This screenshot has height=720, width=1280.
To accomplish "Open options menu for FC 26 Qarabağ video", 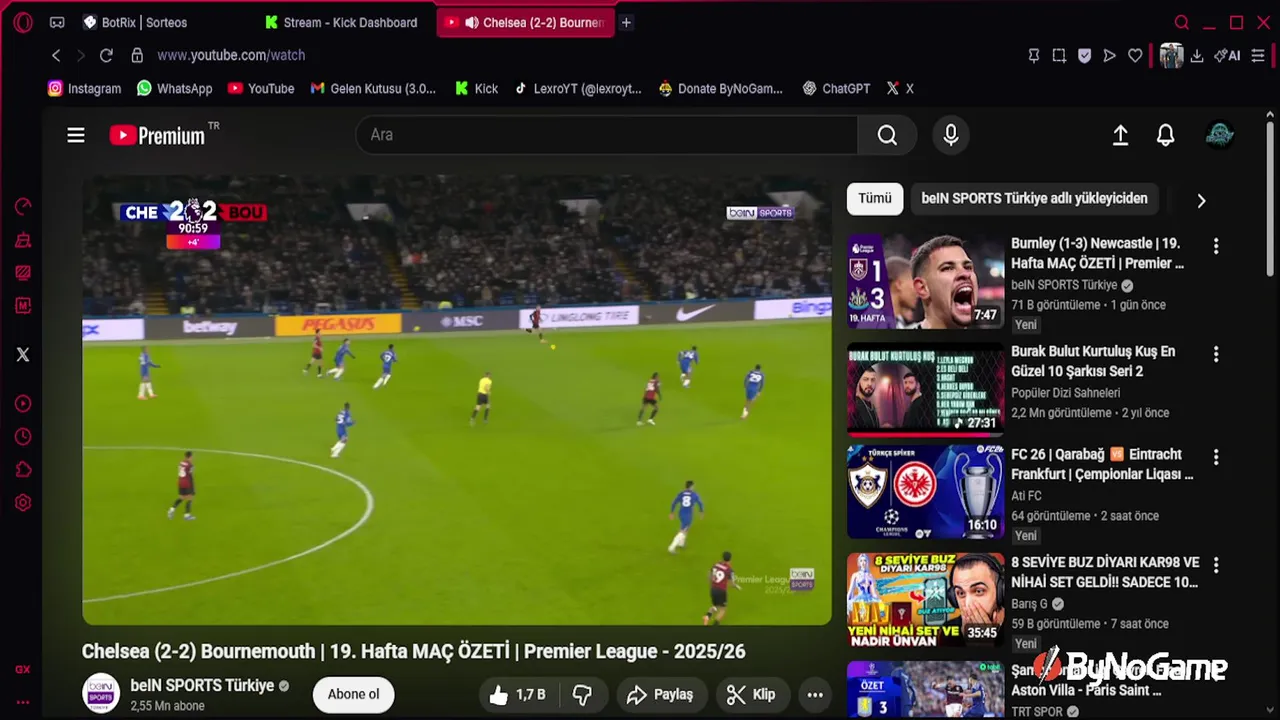I will click(x=1216, y=457).
